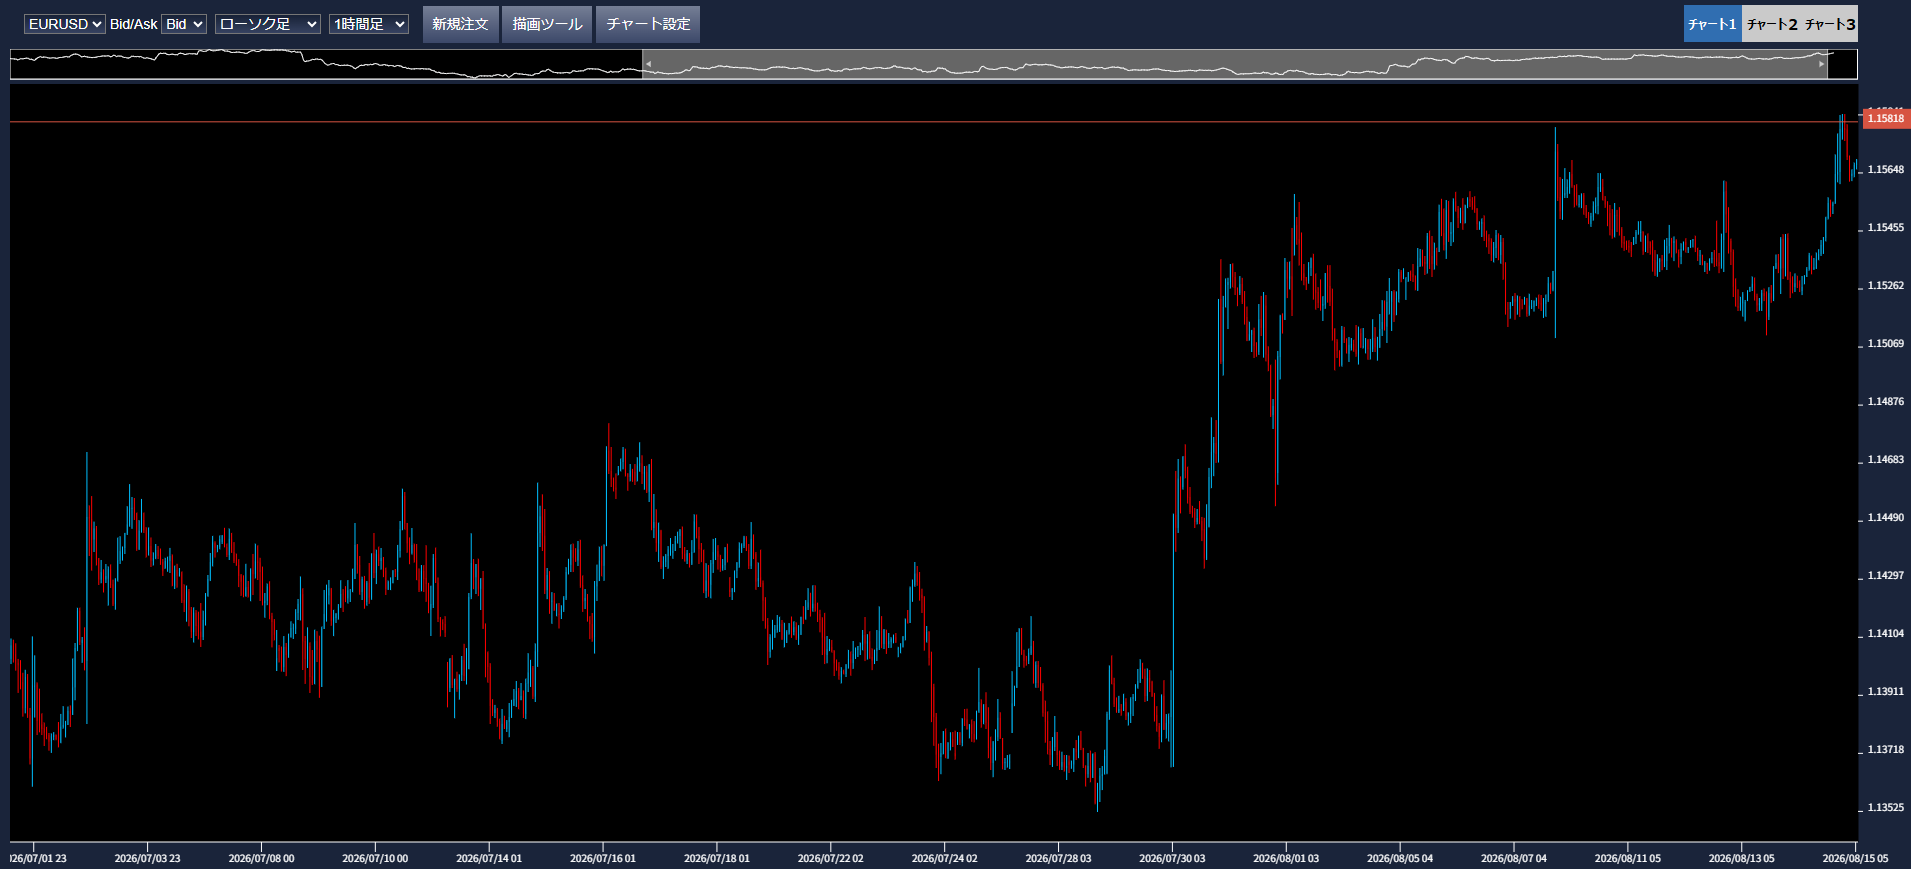Click the 2026/07/22 02 time axis label
This screenshot has width=1911, height=869.
(831, 859)
